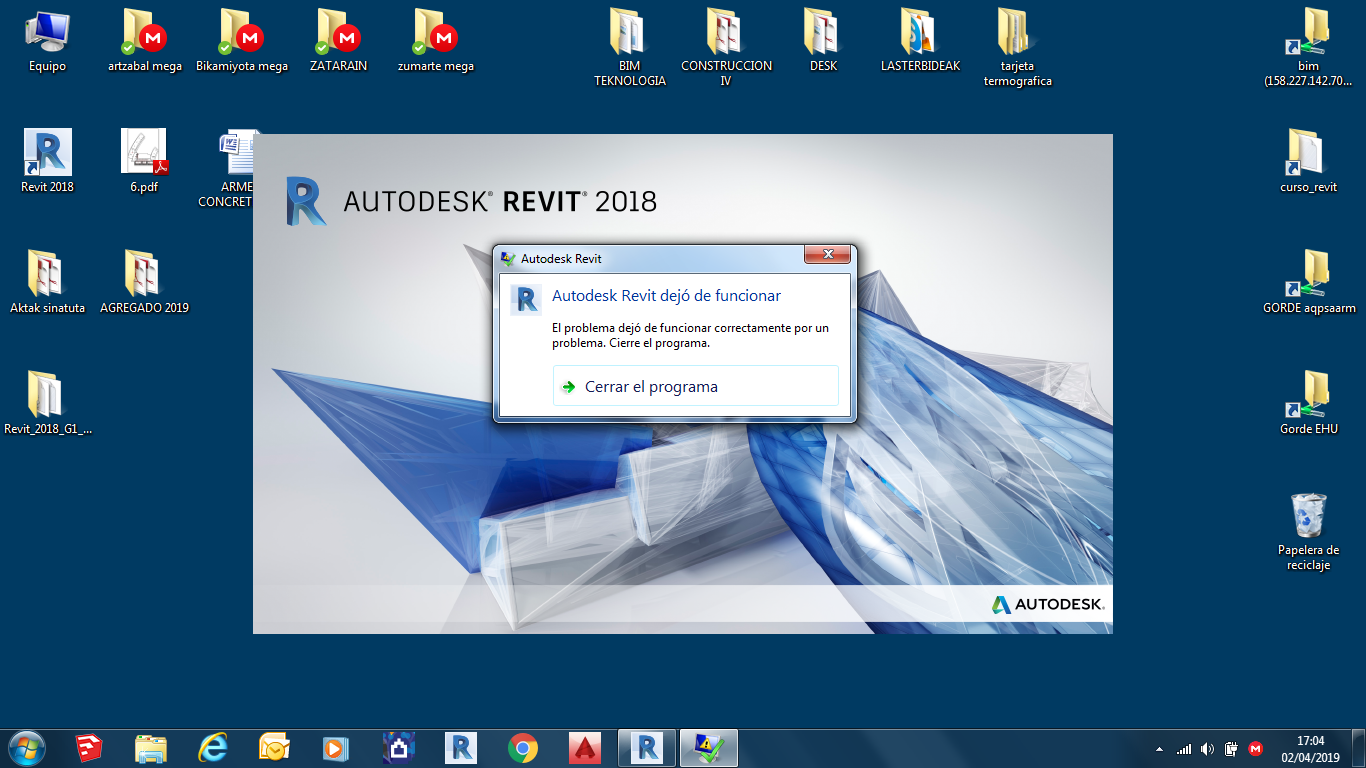Close the Autodesk Revit error dialog
This screenshot has width=1366, height=768.
827,255
